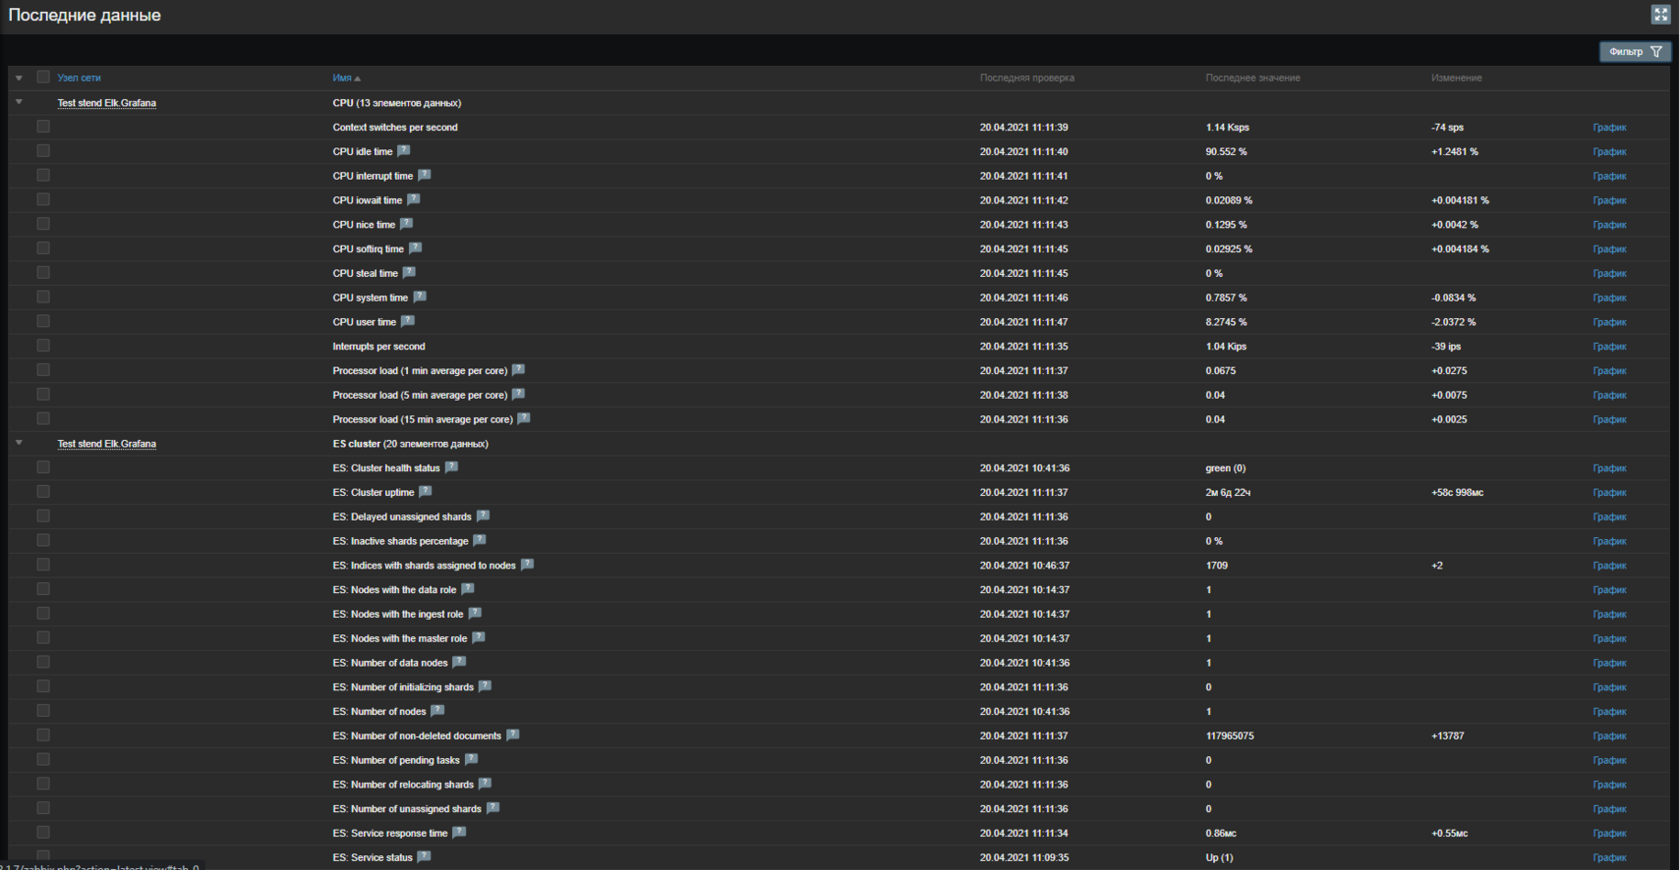Screen dimensions: 1680x870
Task: Check the ES: Service response time row checkbox
Action: pyautogui.click(x=43, y=832)
